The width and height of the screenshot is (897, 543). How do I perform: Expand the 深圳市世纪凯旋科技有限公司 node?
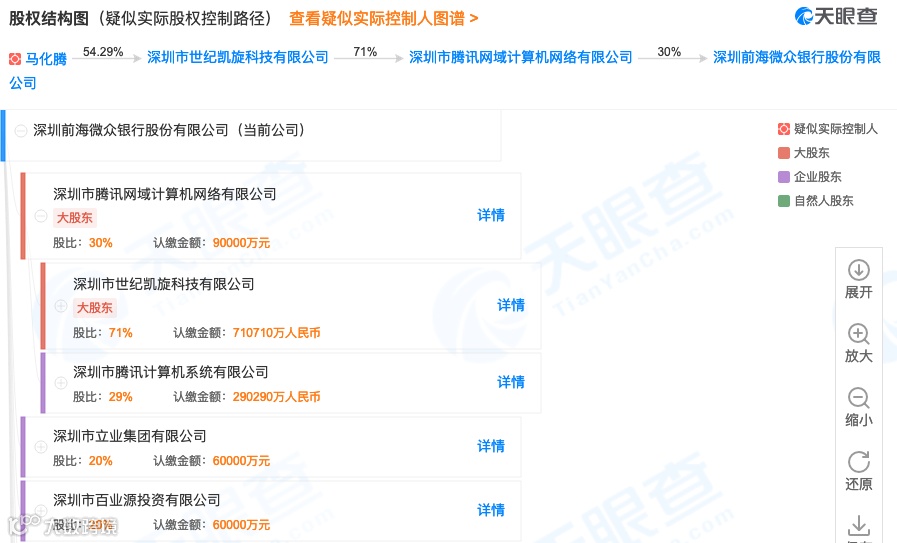[x=61, y=306]
